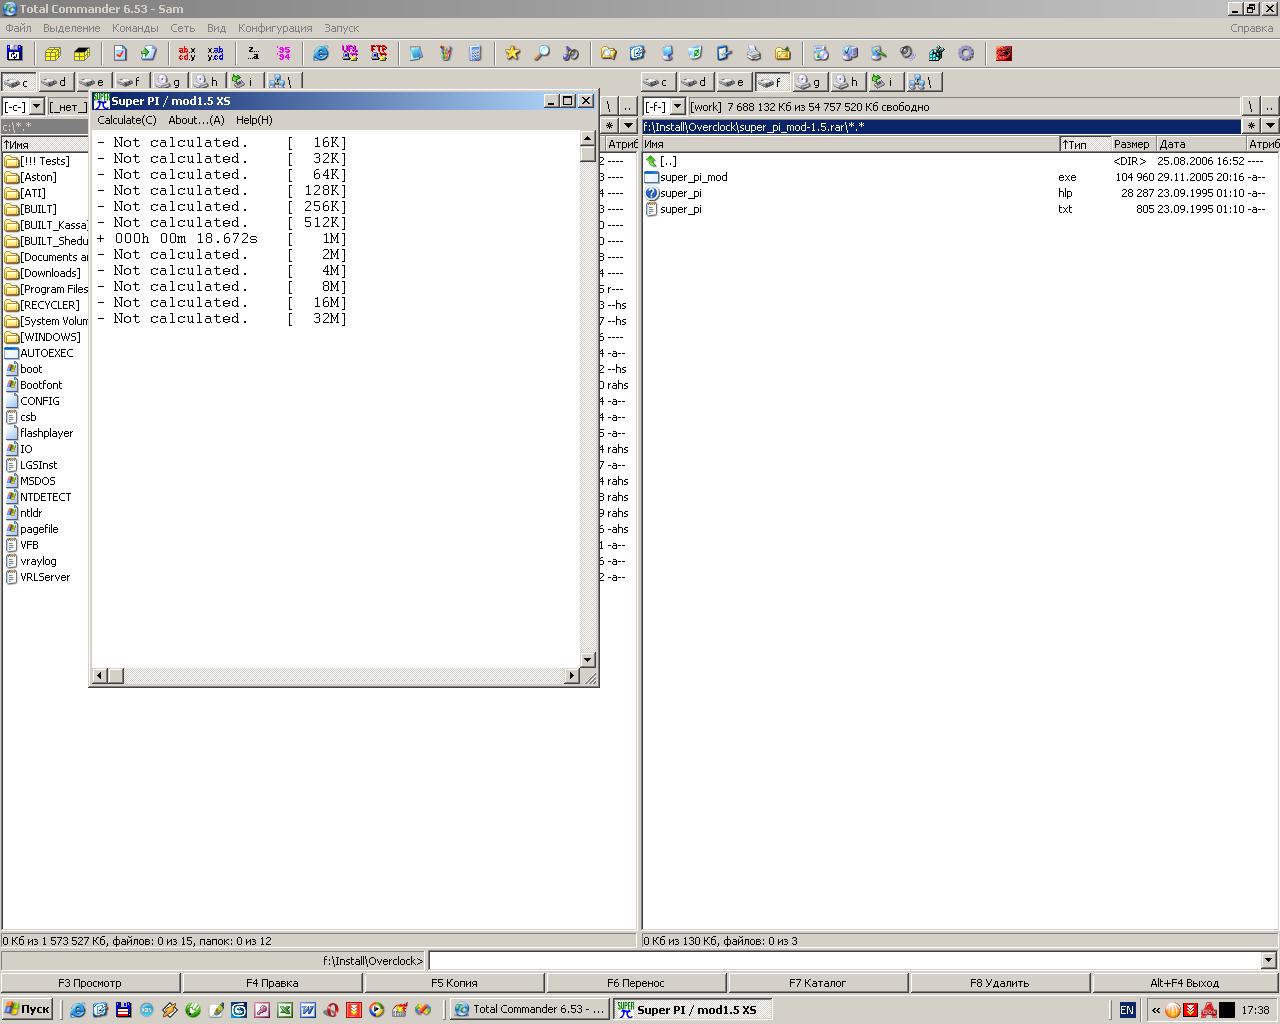
Task: Click the floppy disk save icon in toolbar
Action: (x=14, y=53)
